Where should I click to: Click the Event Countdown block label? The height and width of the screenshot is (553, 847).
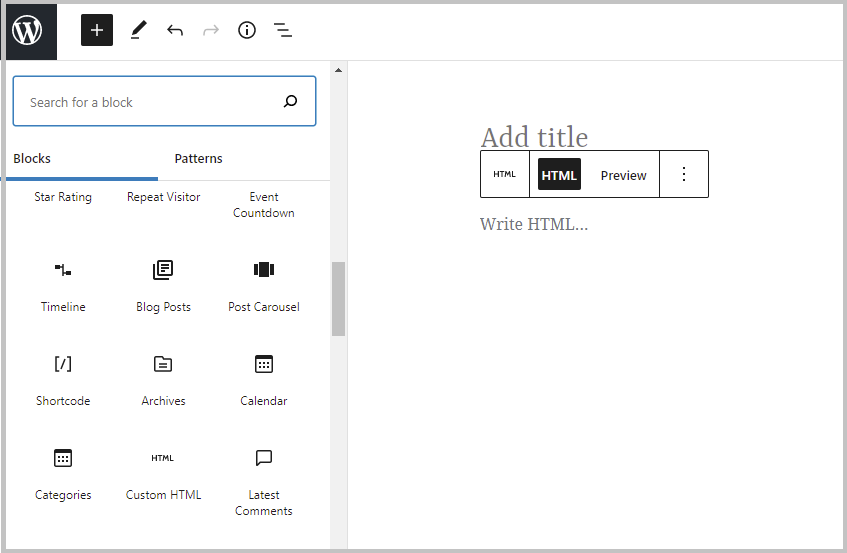[x=264, y=205]
